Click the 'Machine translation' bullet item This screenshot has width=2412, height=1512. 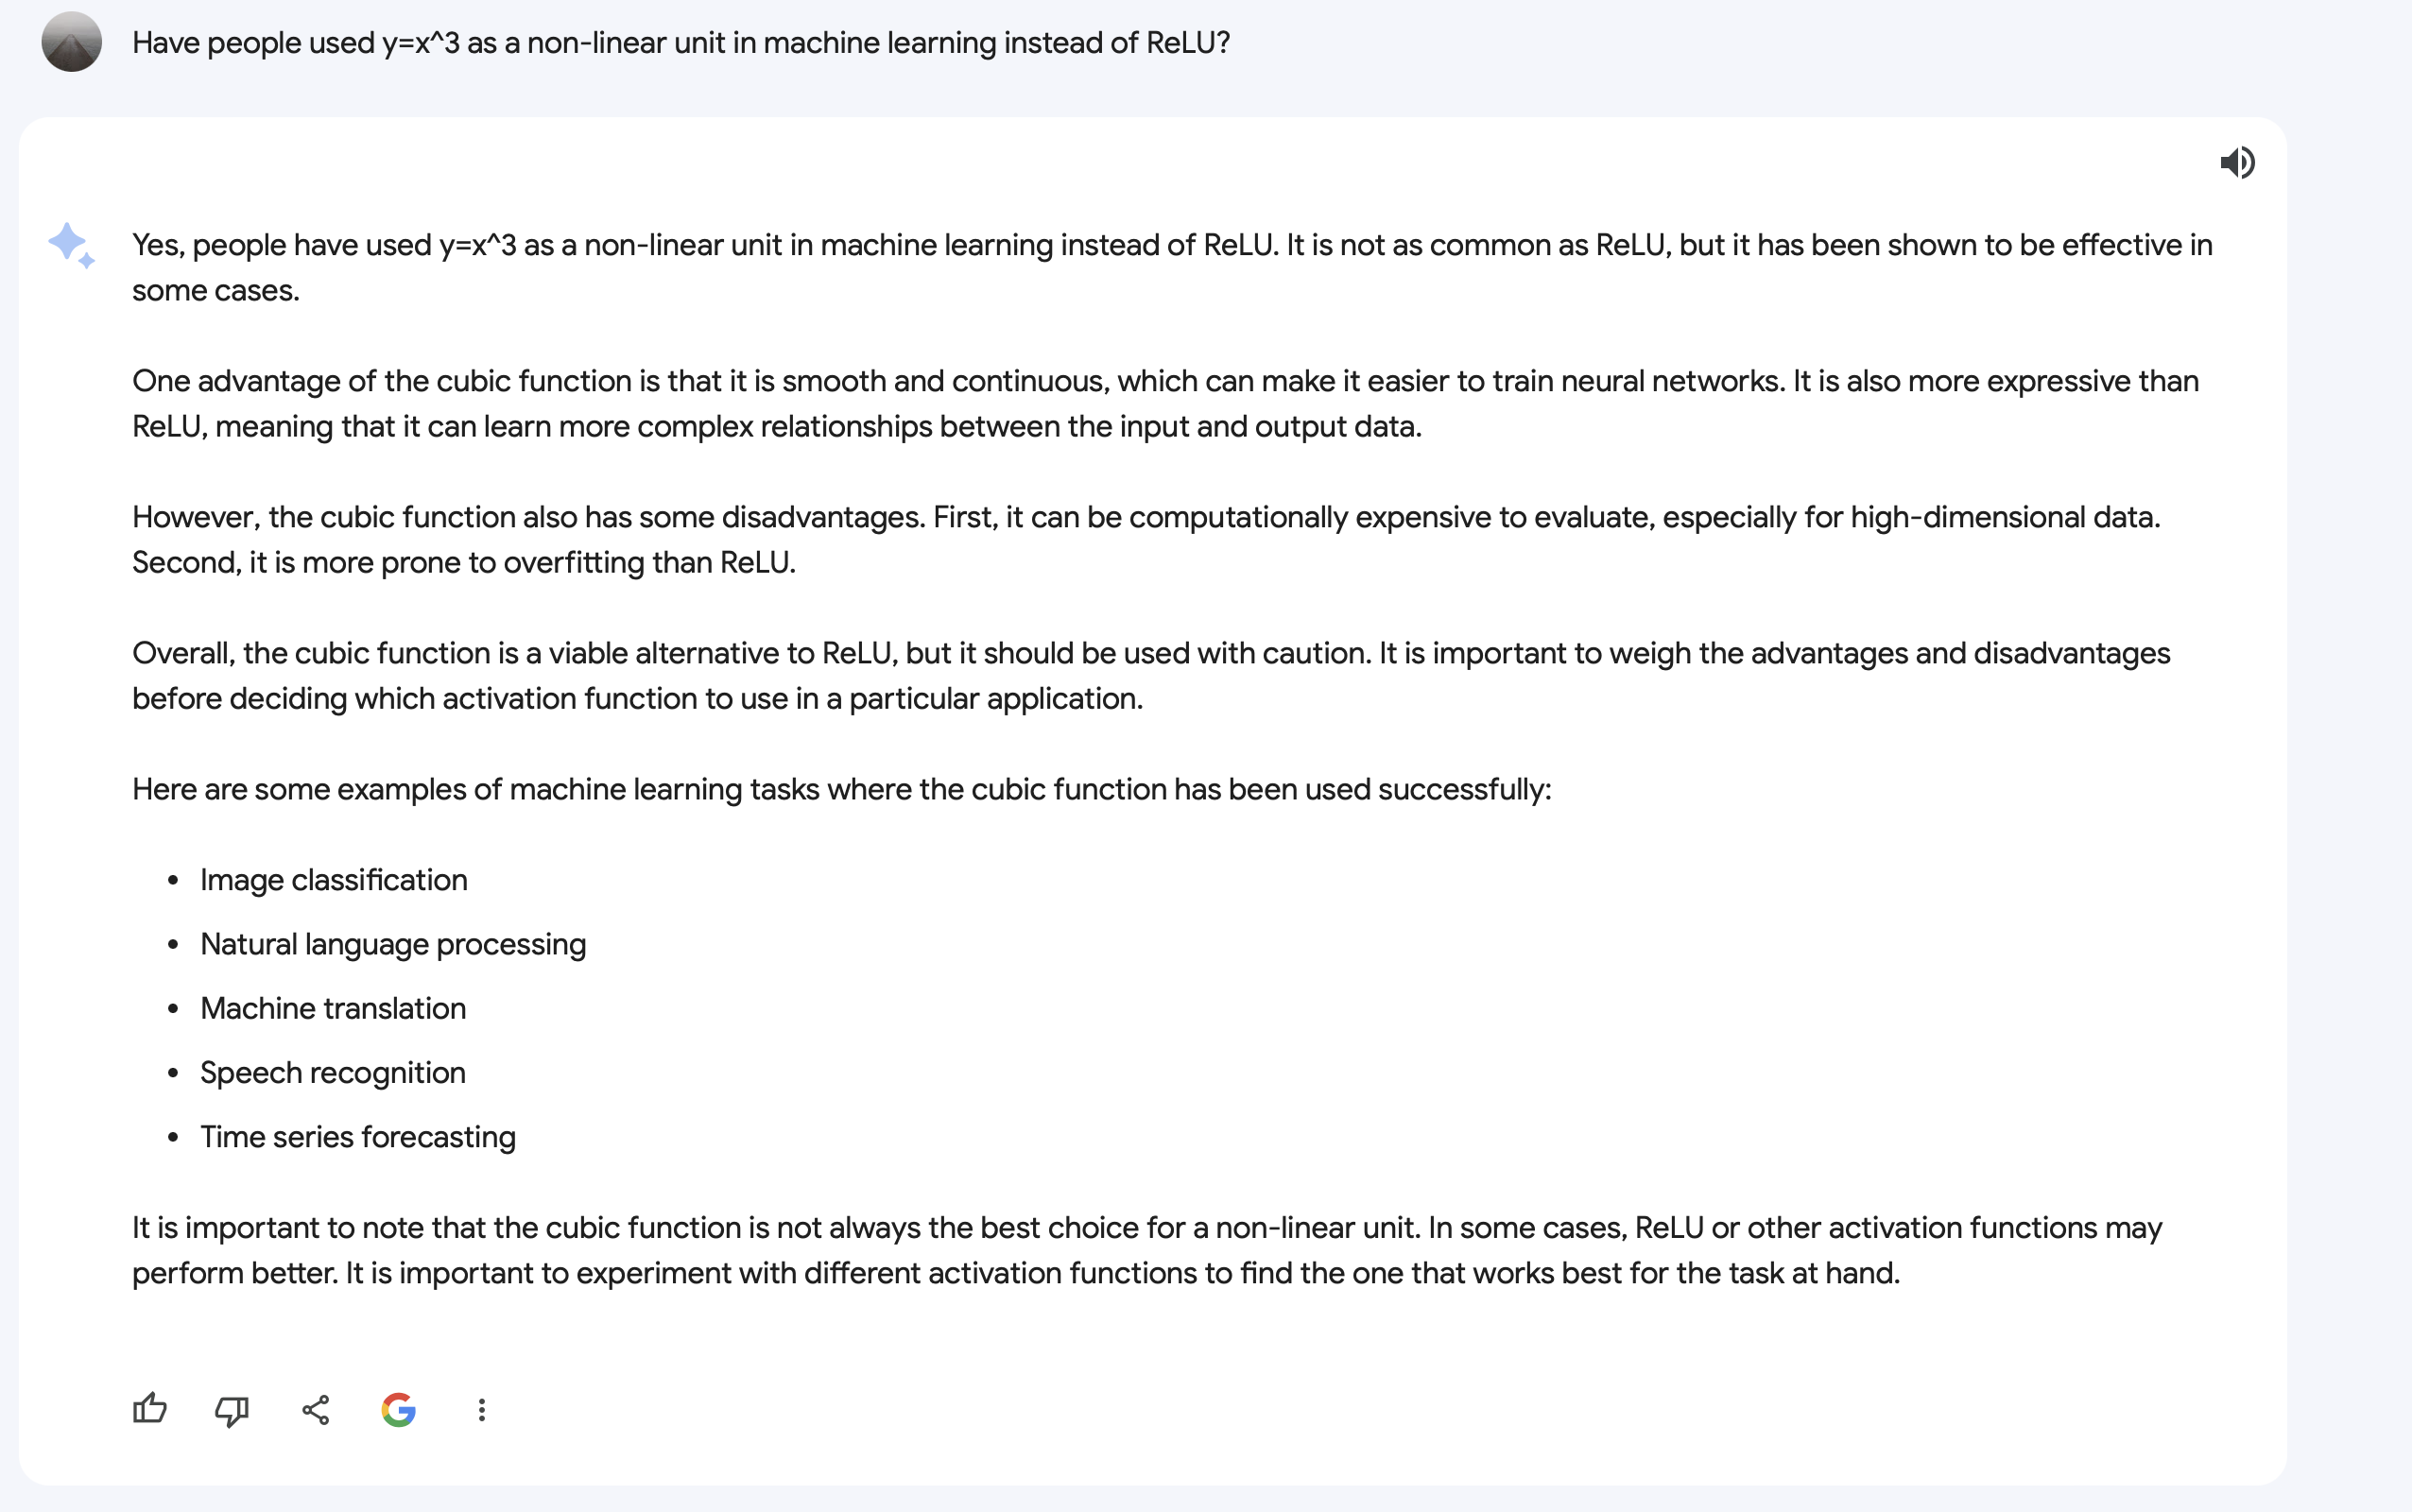point(333,1008)
